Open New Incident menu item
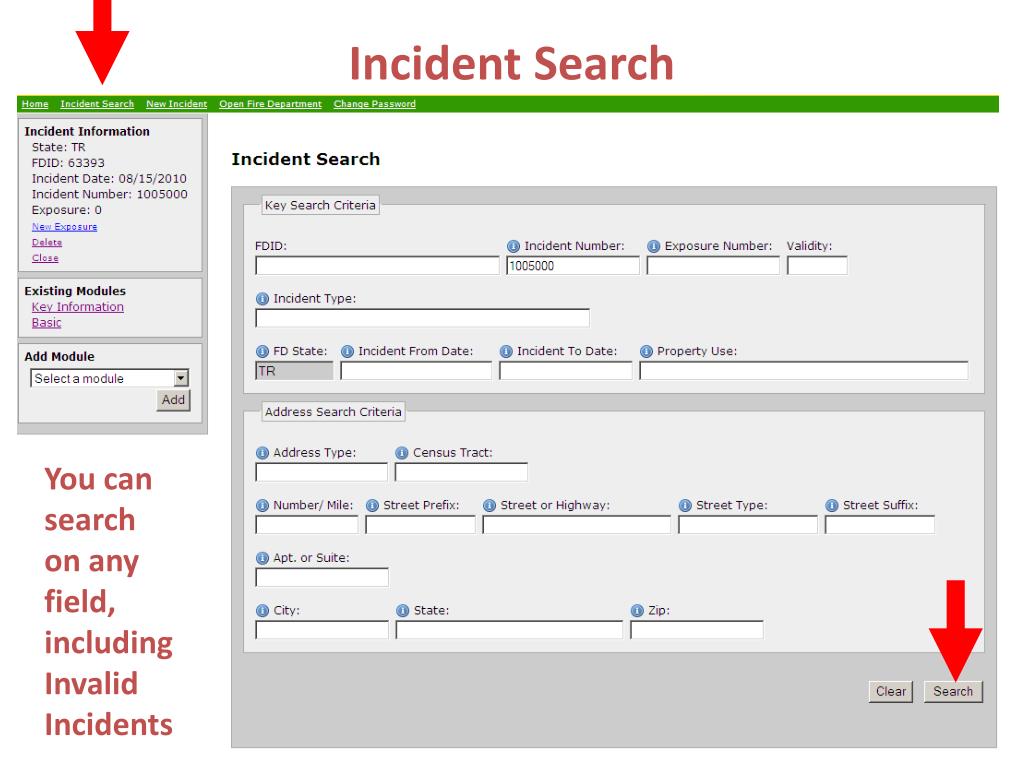This screenshot has height=768, width=1024. coord(176,104)
